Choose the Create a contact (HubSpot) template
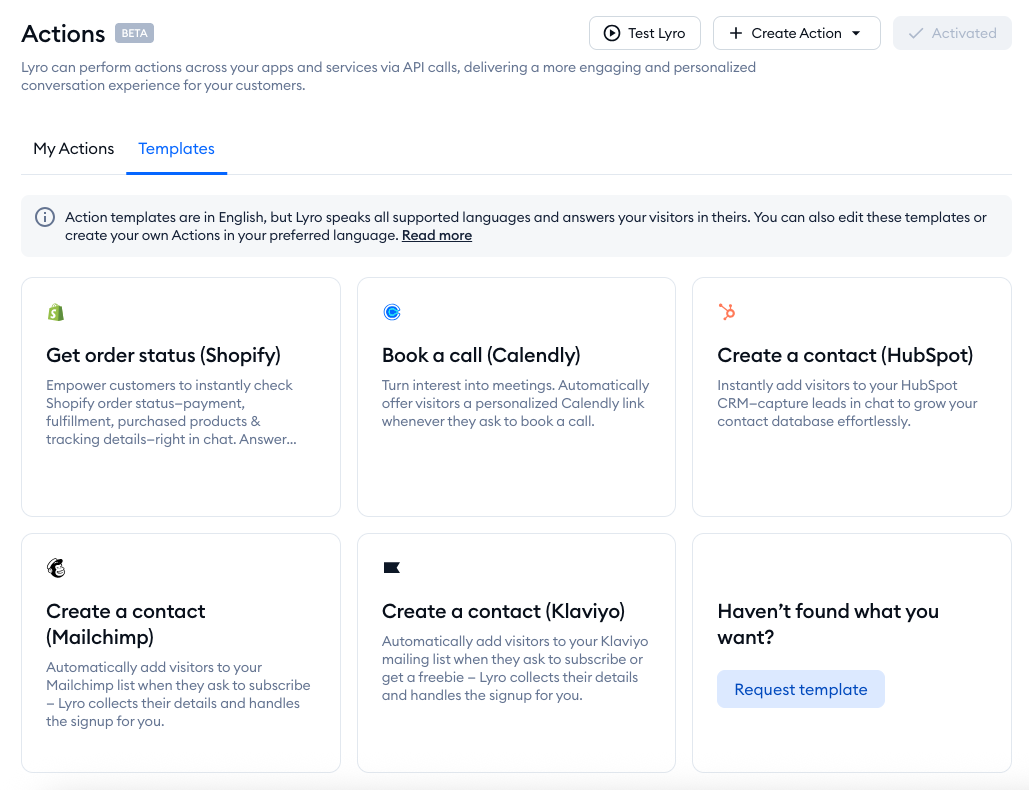The height and width of the screenshot is (790, 1029). (851, 397)
